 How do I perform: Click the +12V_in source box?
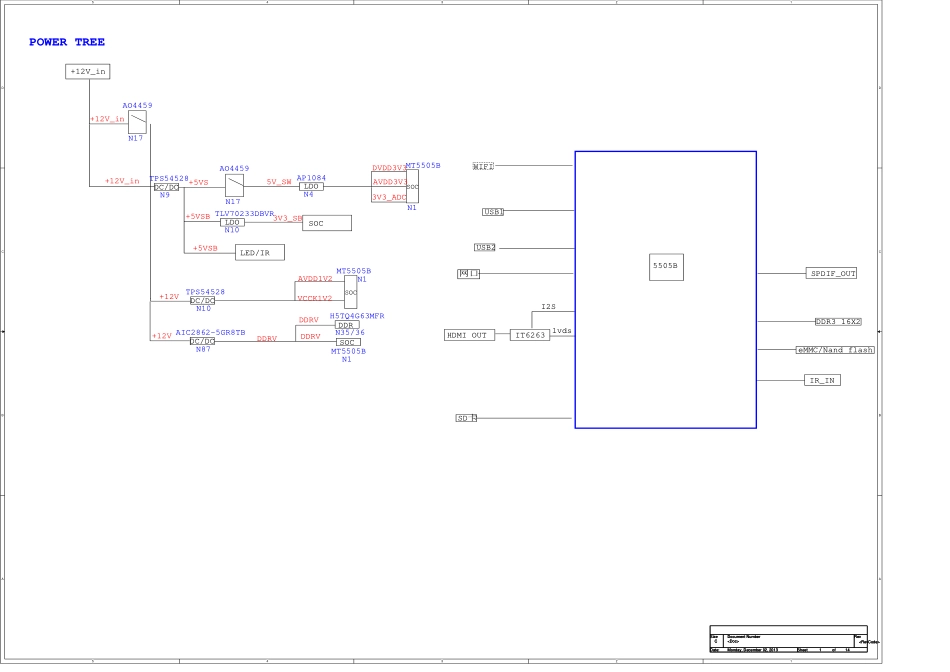coord(88,72)
